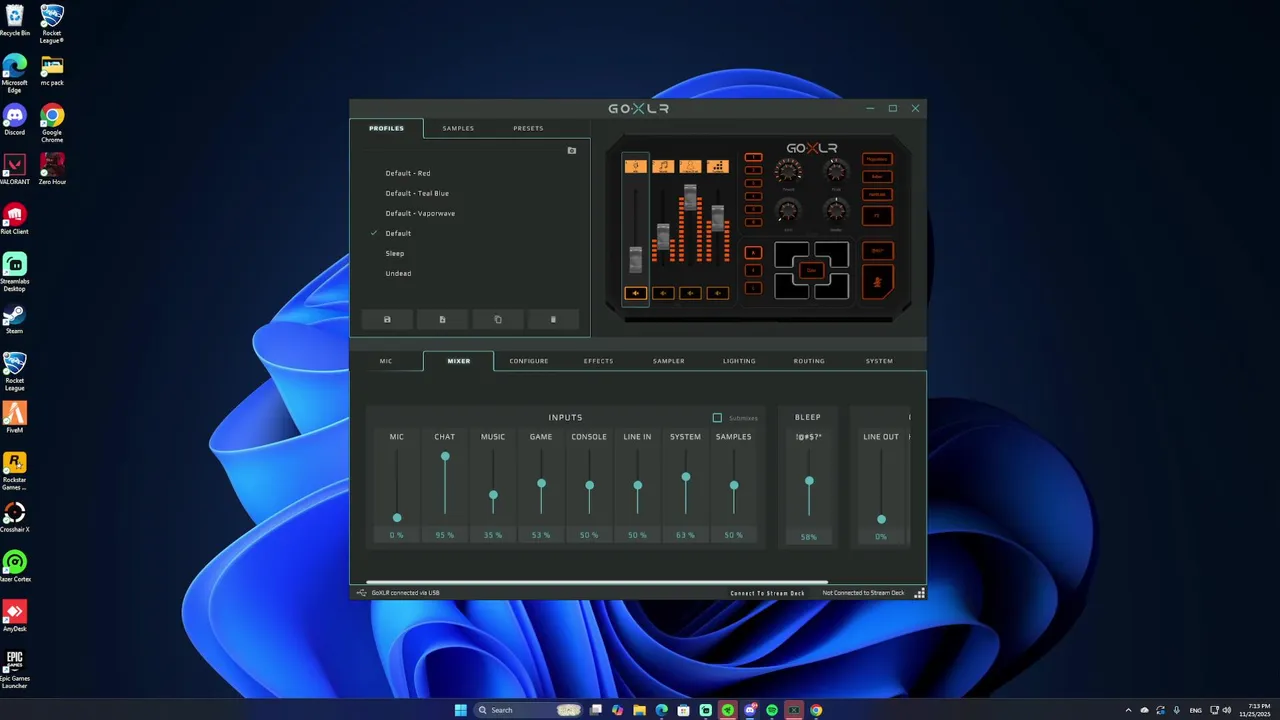
Task: Click the bleep button on the device
Action: point(877,250)
